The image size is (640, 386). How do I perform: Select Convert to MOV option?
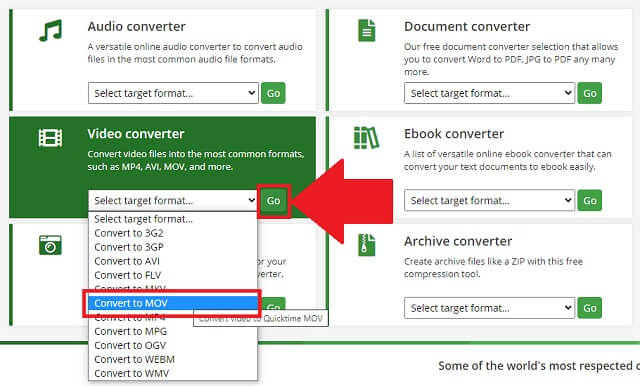(x=173, y=303)
